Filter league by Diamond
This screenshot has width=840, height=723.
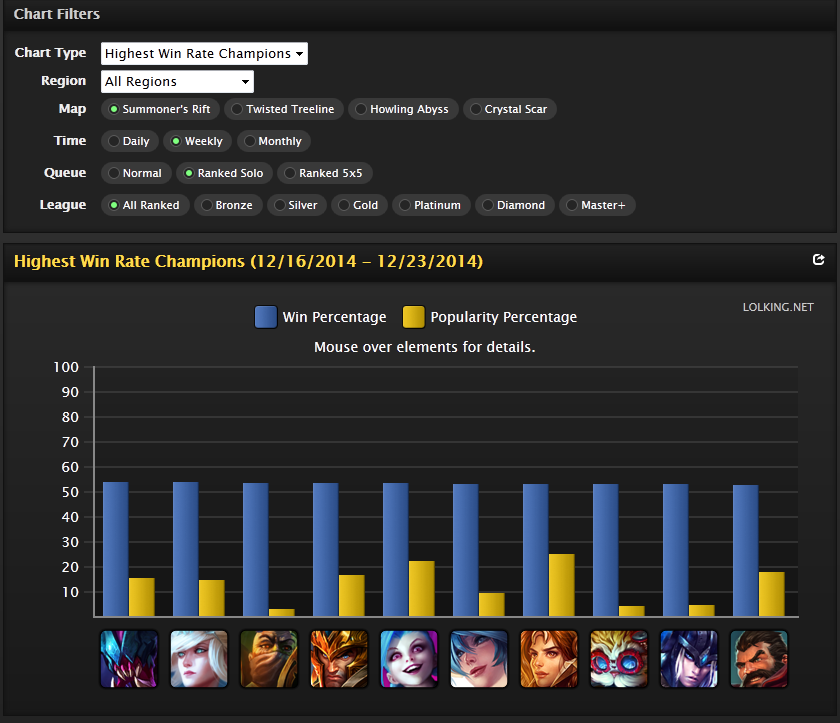click(515, 205)
